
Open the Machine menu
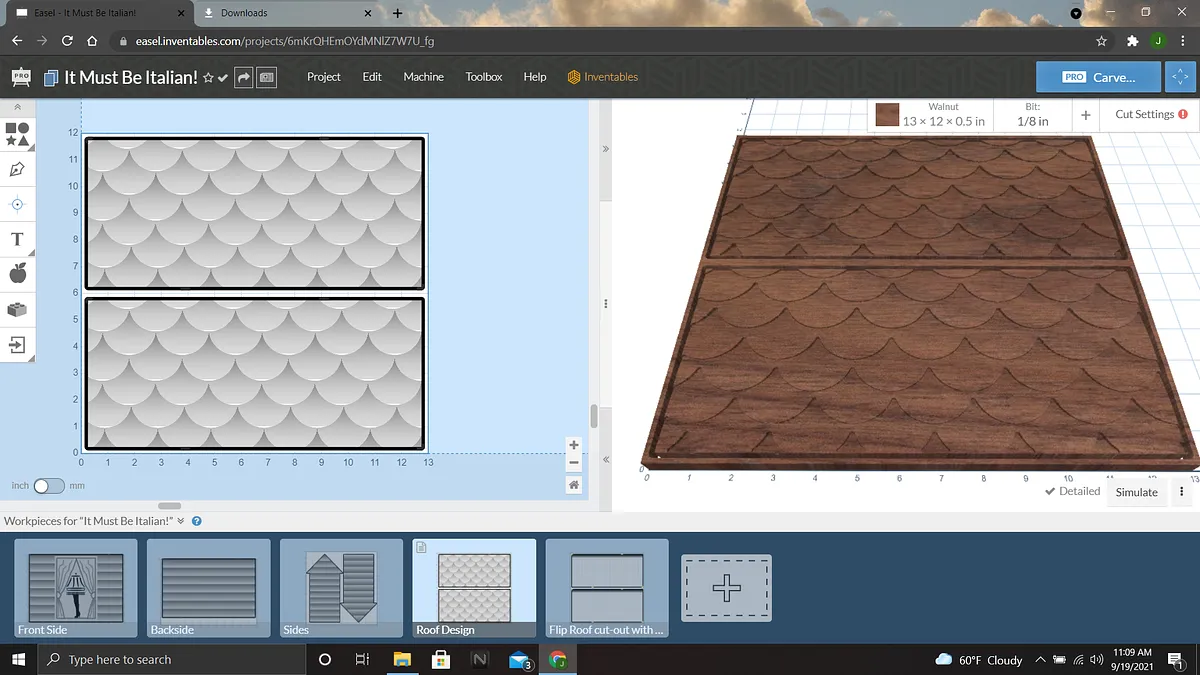tap(423, 77)
